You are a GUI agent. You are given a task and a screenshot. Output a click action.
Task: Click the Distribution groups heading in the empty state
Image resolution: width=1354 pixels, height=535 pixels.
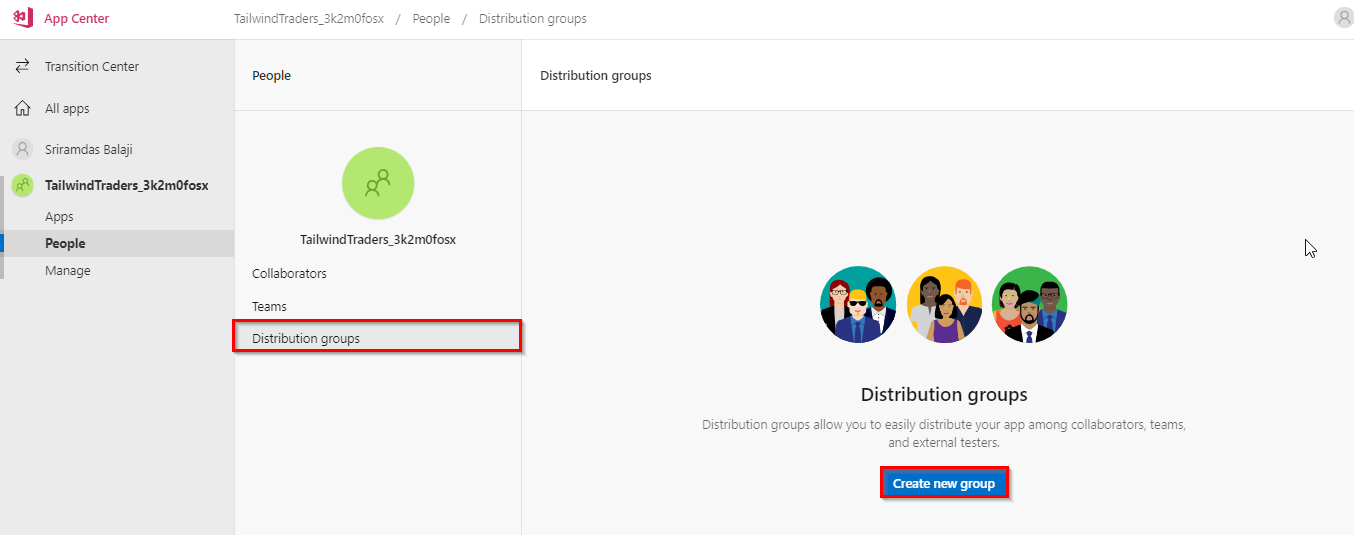pyautogui.click(x=944, y=395)
